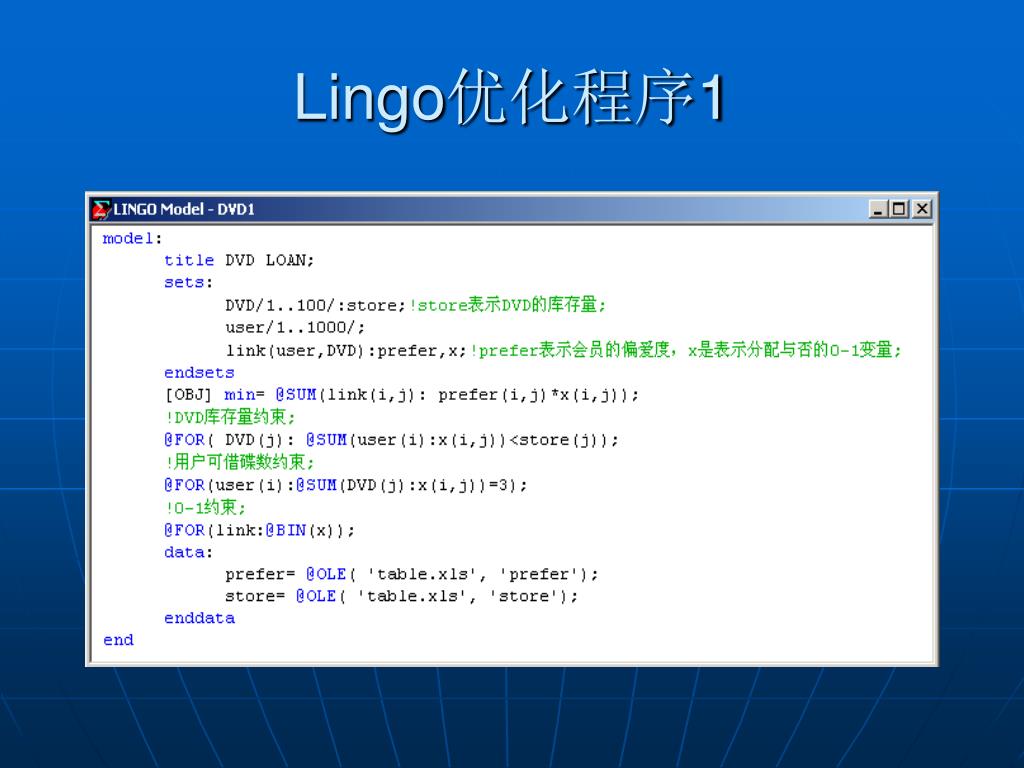The width and height of the screenshot is (1024, 768).
Task: Click the 'DVD/1..100/:store;' definition
Action: tap(316, 305)
